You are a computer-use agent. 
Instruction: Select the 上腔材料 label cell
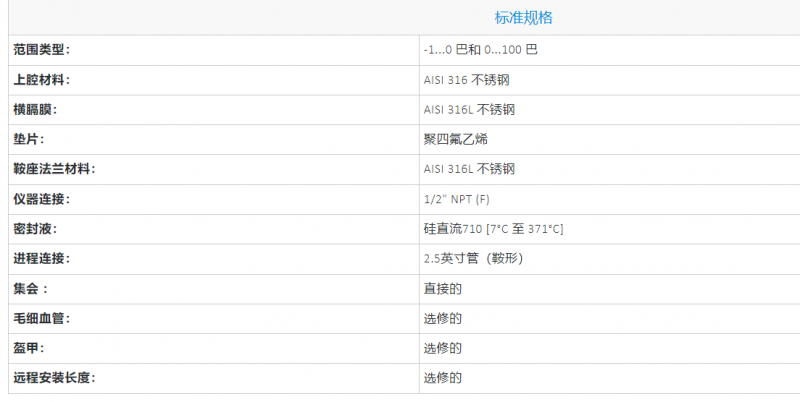click(x=41, y=79)
